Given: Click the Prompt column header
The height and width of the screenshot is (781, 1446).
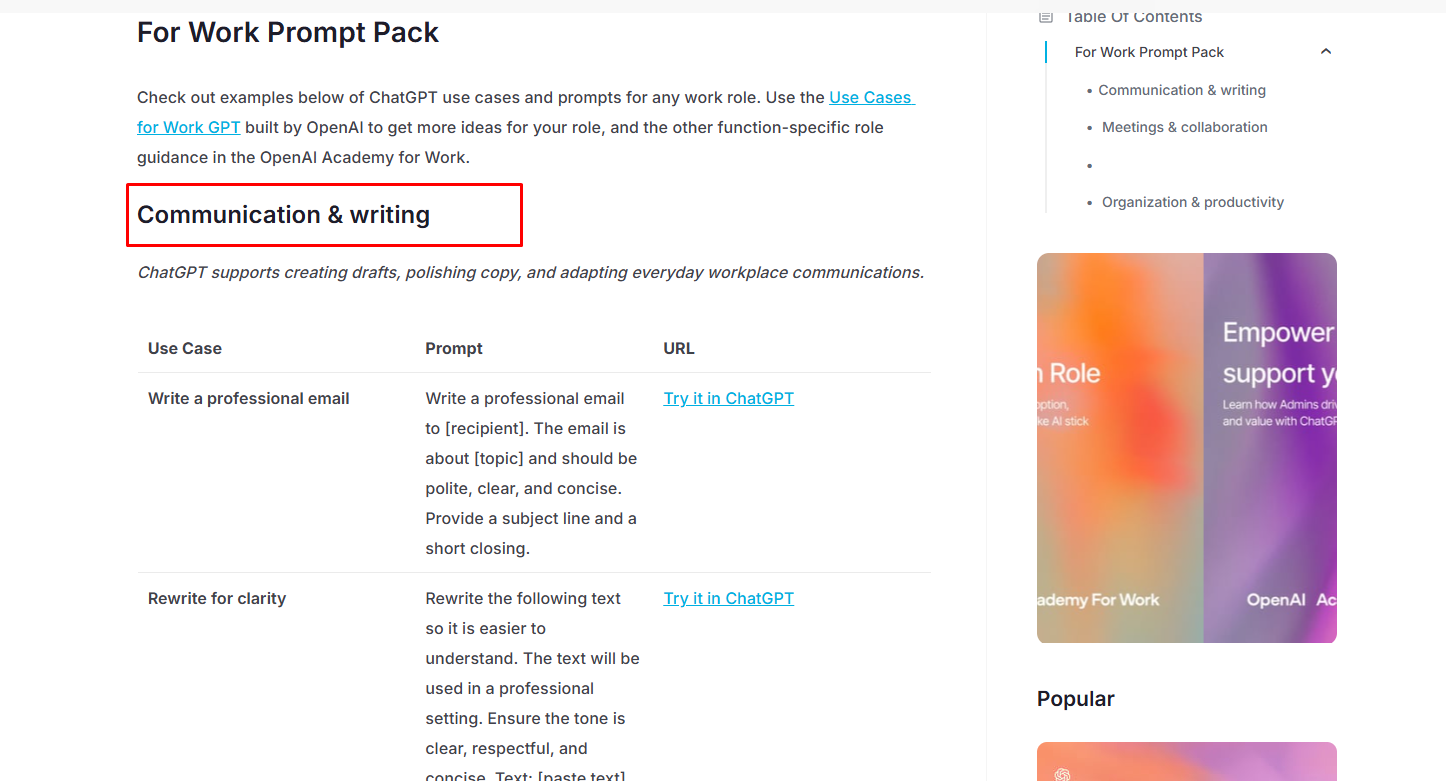Looking at the screenshot, I should [x=454, y=348].
